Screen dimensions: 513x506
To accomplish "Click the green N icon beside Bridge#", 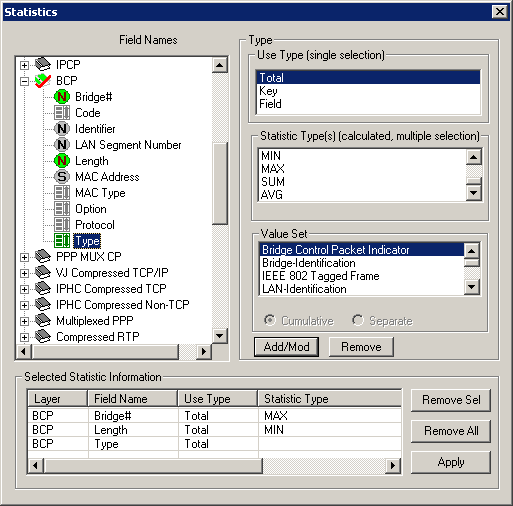I will 62,97.
